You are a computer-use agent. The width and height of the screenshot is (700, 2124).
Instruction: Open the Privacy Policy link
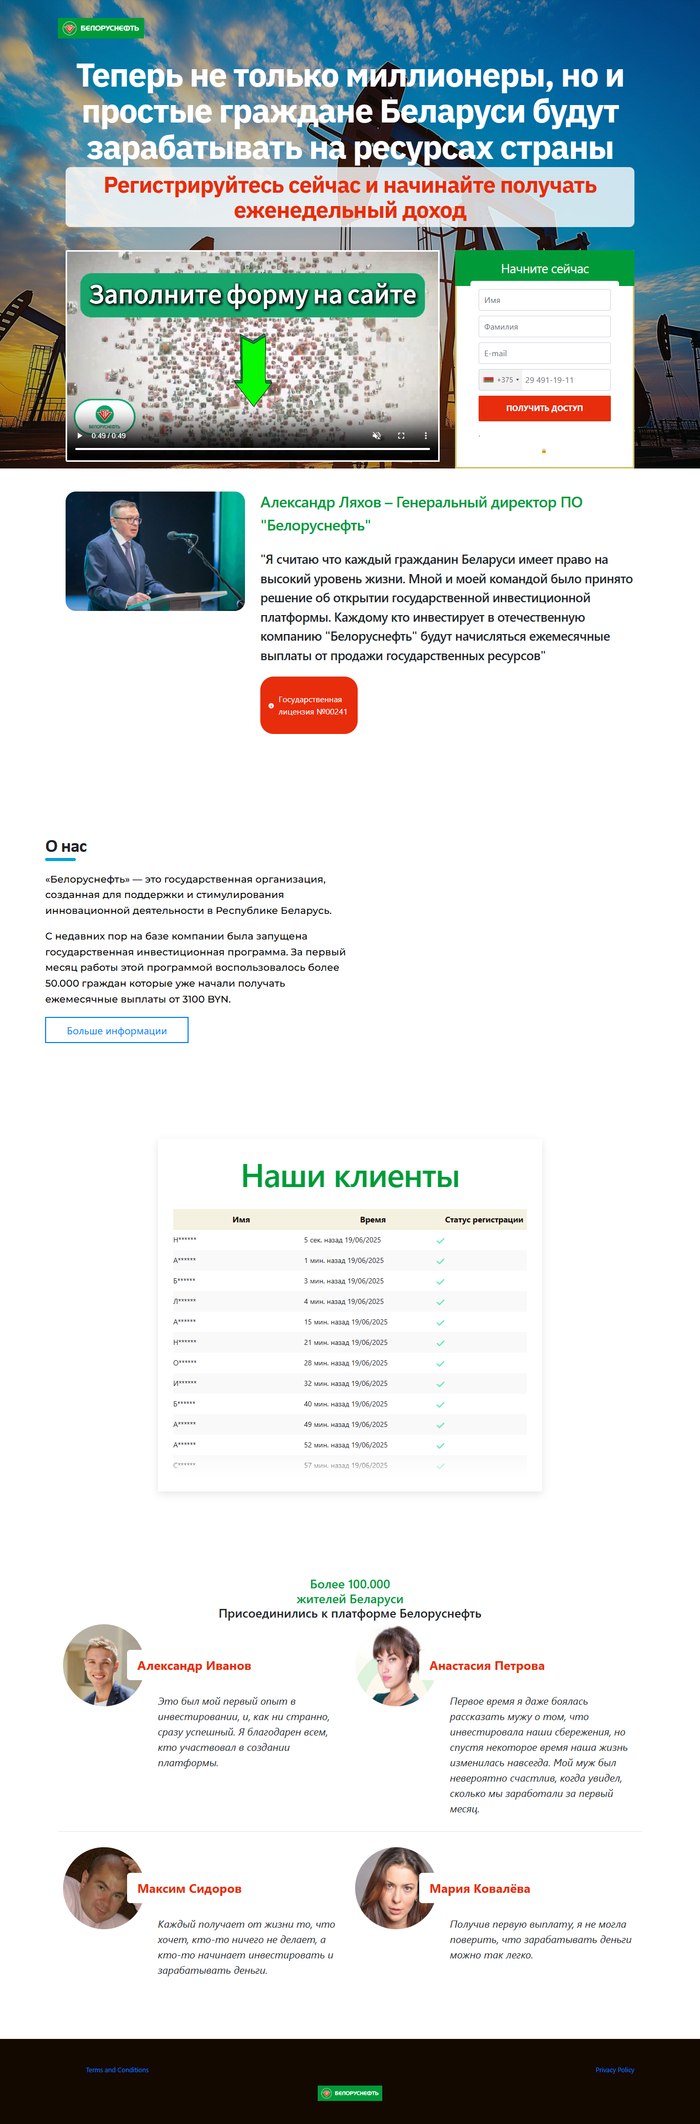pyautogui.click(x=614, y=2070)
